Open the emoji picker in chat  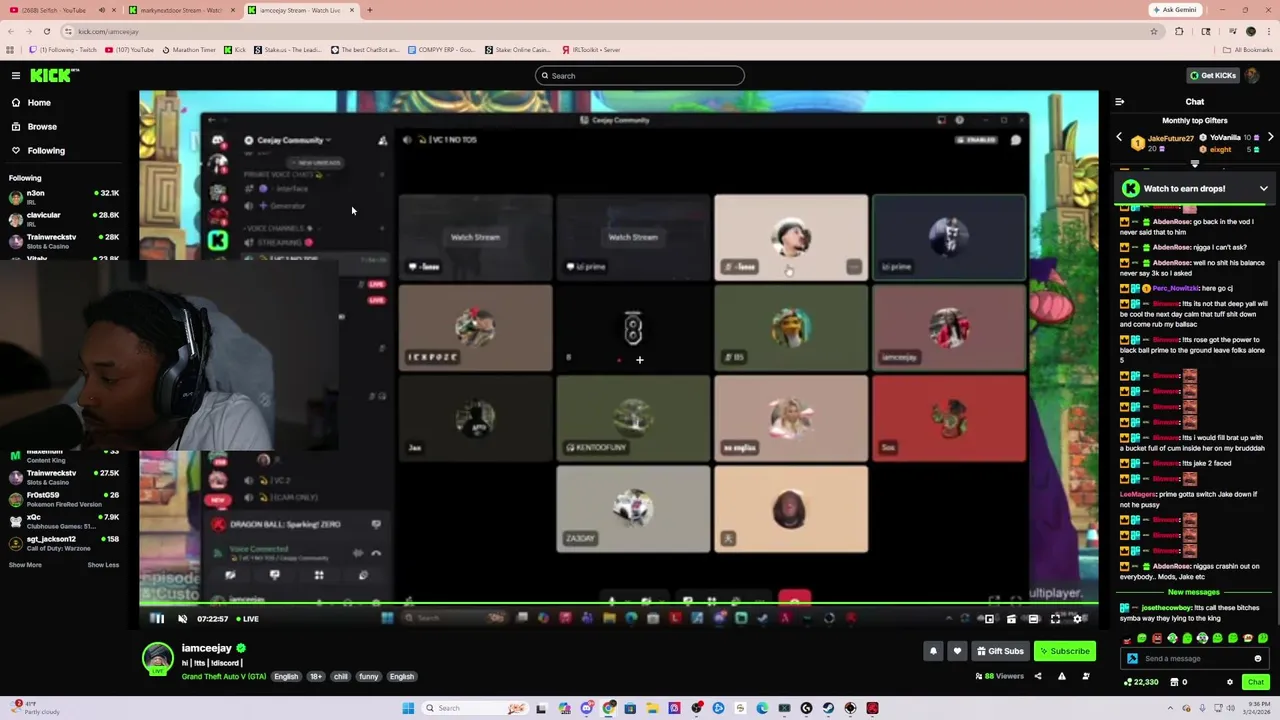(x=1258, y=659)
